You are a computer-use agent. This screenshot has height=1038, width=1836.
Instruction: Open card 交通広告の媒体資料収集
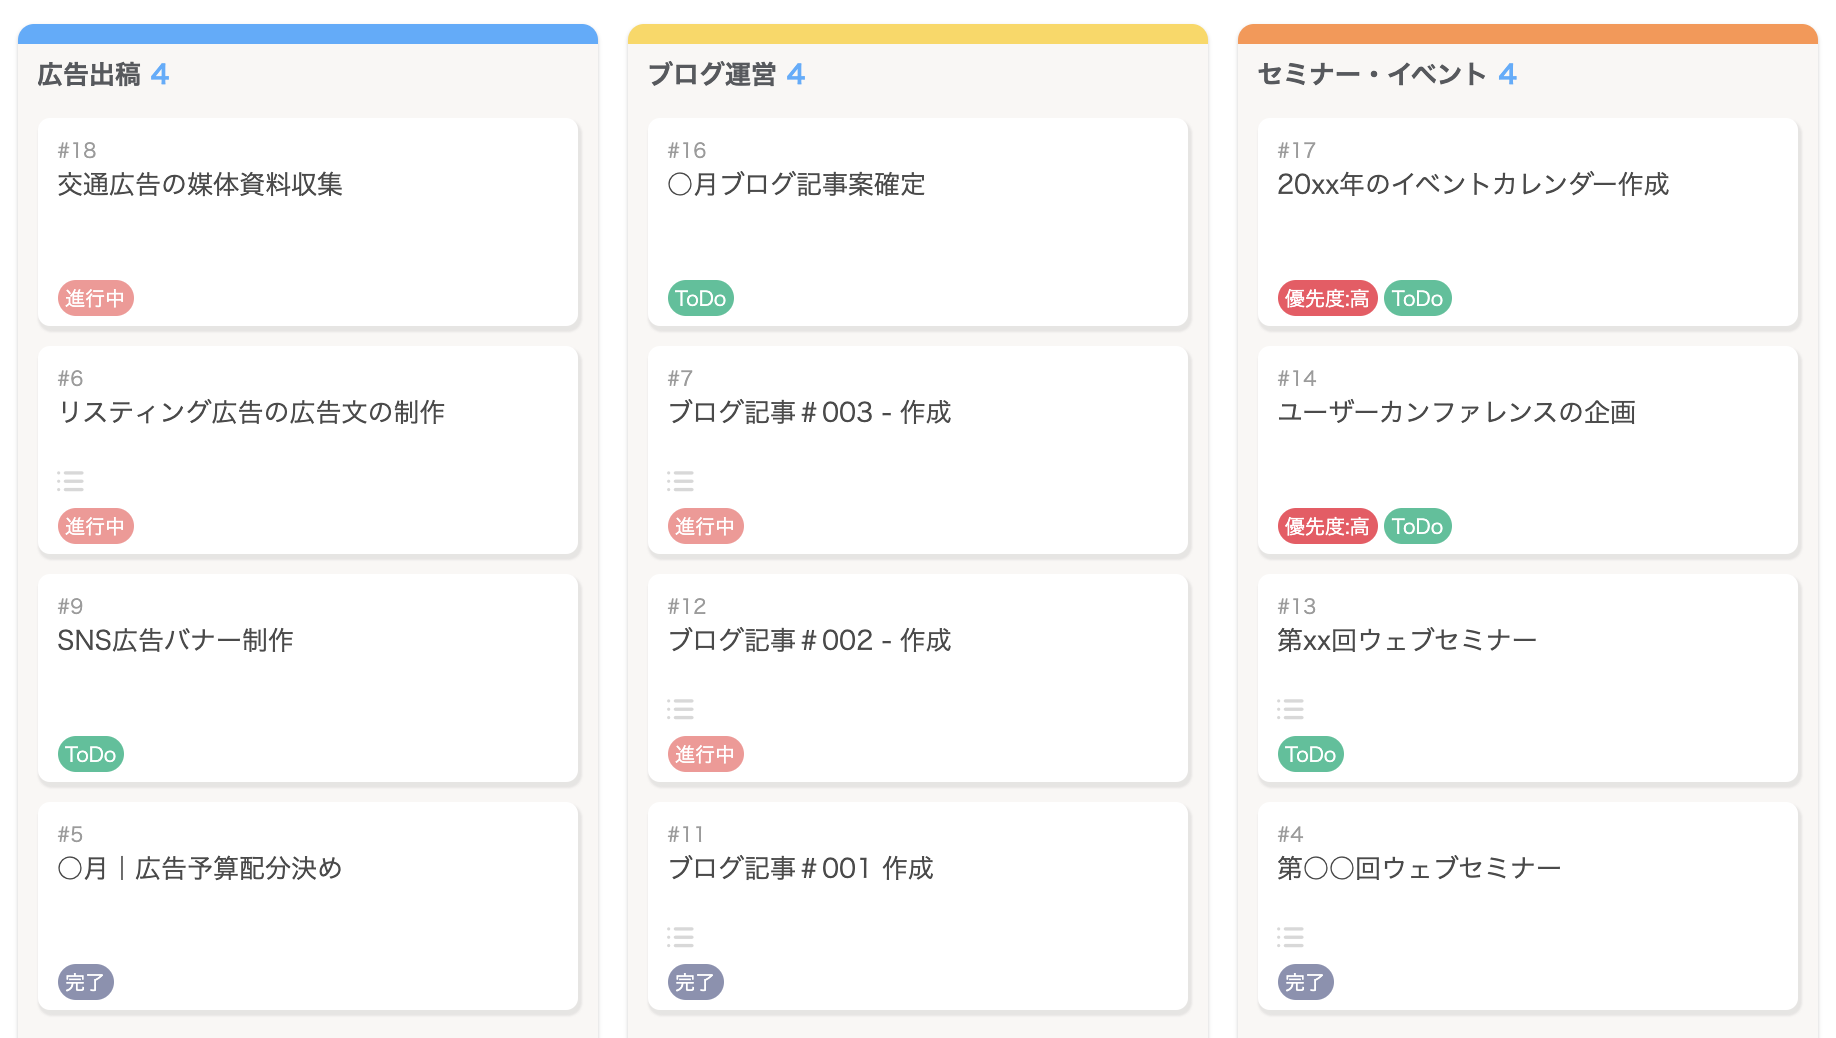coord(308,222)
